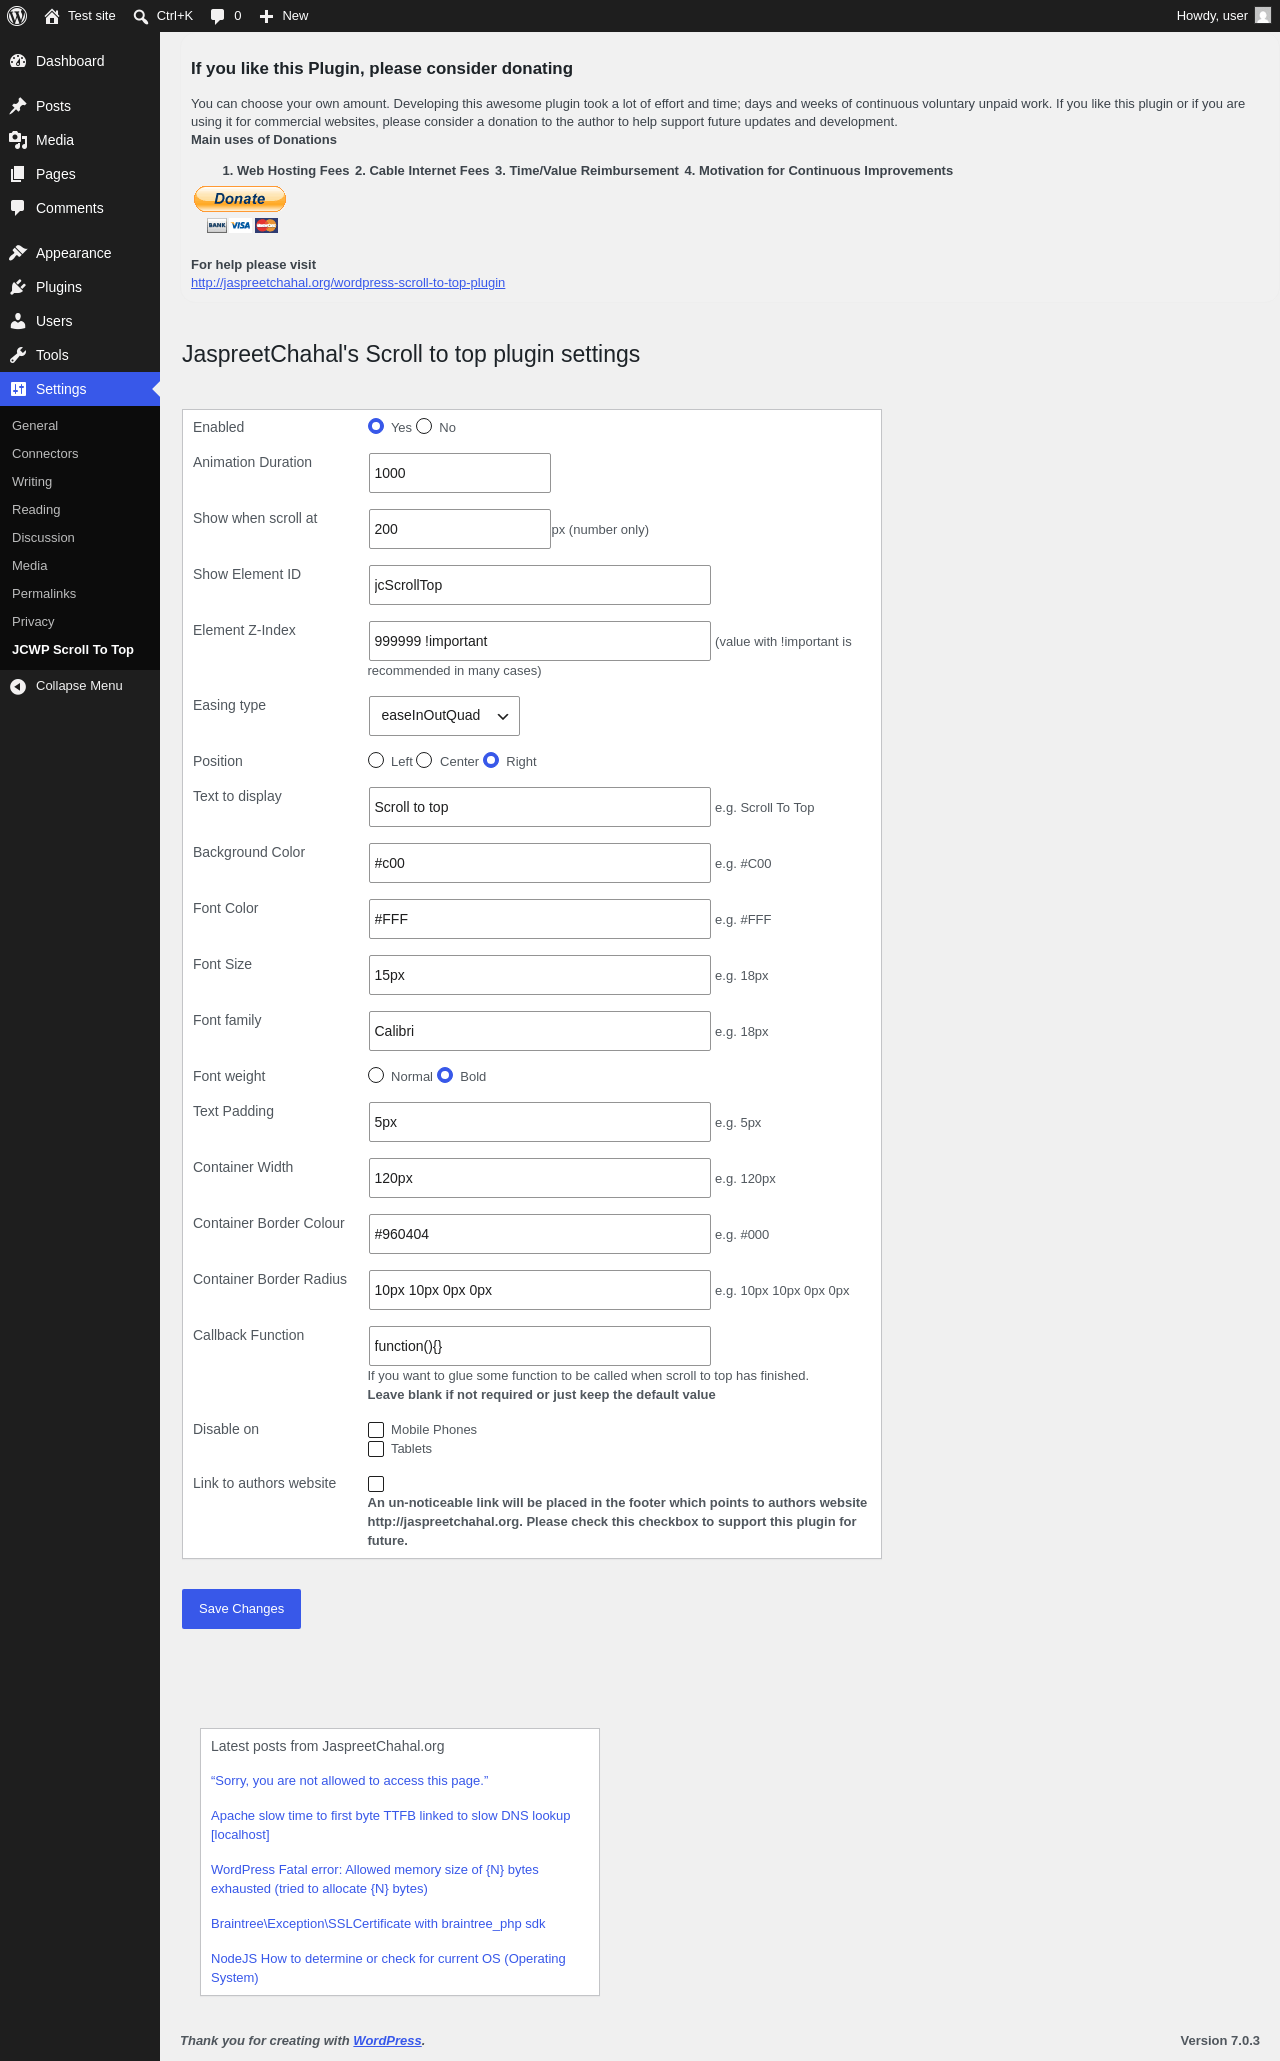Click the Text to display field
1280x2061 pixels.
pyautogui.click(x=540, y=807)
